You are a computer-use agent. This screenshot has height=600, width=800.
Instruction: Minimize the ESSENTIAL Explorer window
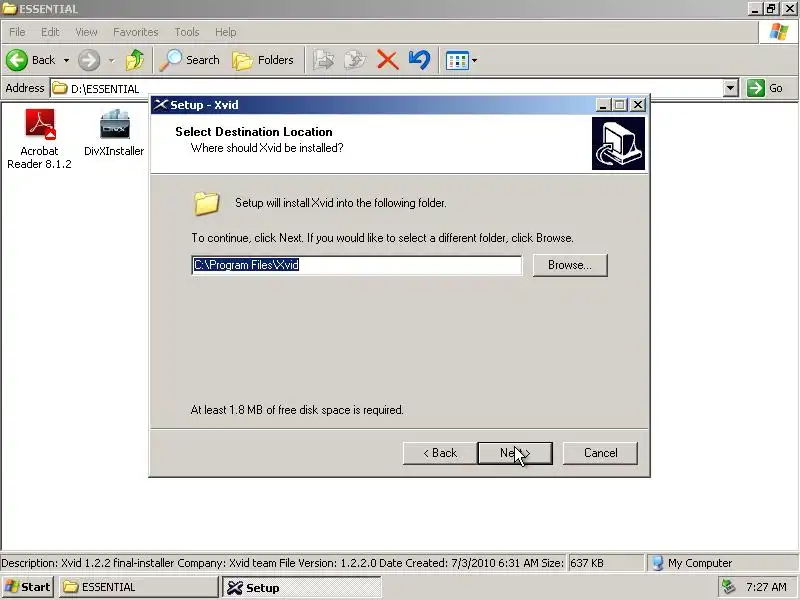tap(755, 9)
